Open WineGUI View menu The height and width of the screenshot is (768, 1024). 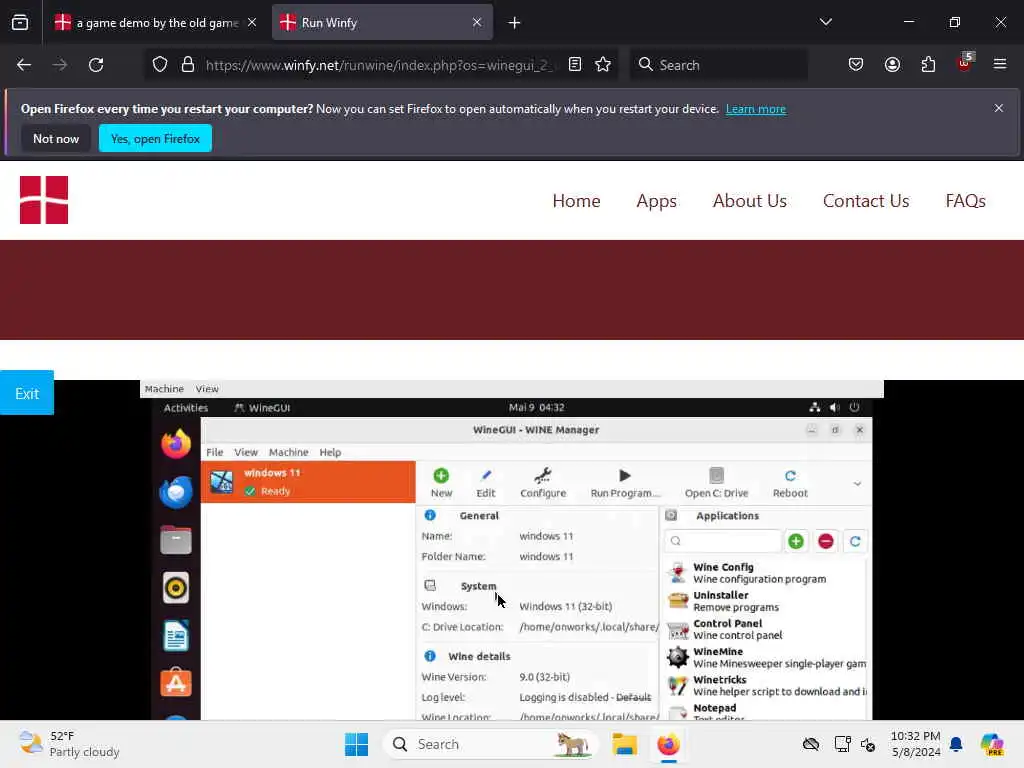246,452
